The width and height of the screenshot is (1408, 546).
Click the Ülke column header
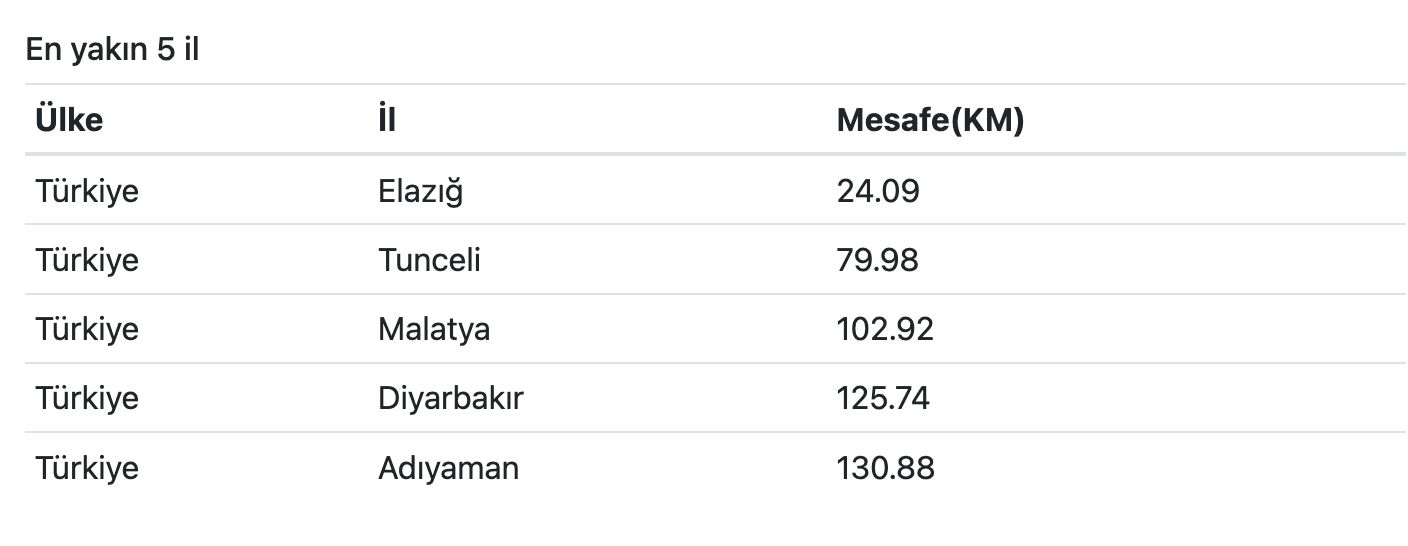69,120
